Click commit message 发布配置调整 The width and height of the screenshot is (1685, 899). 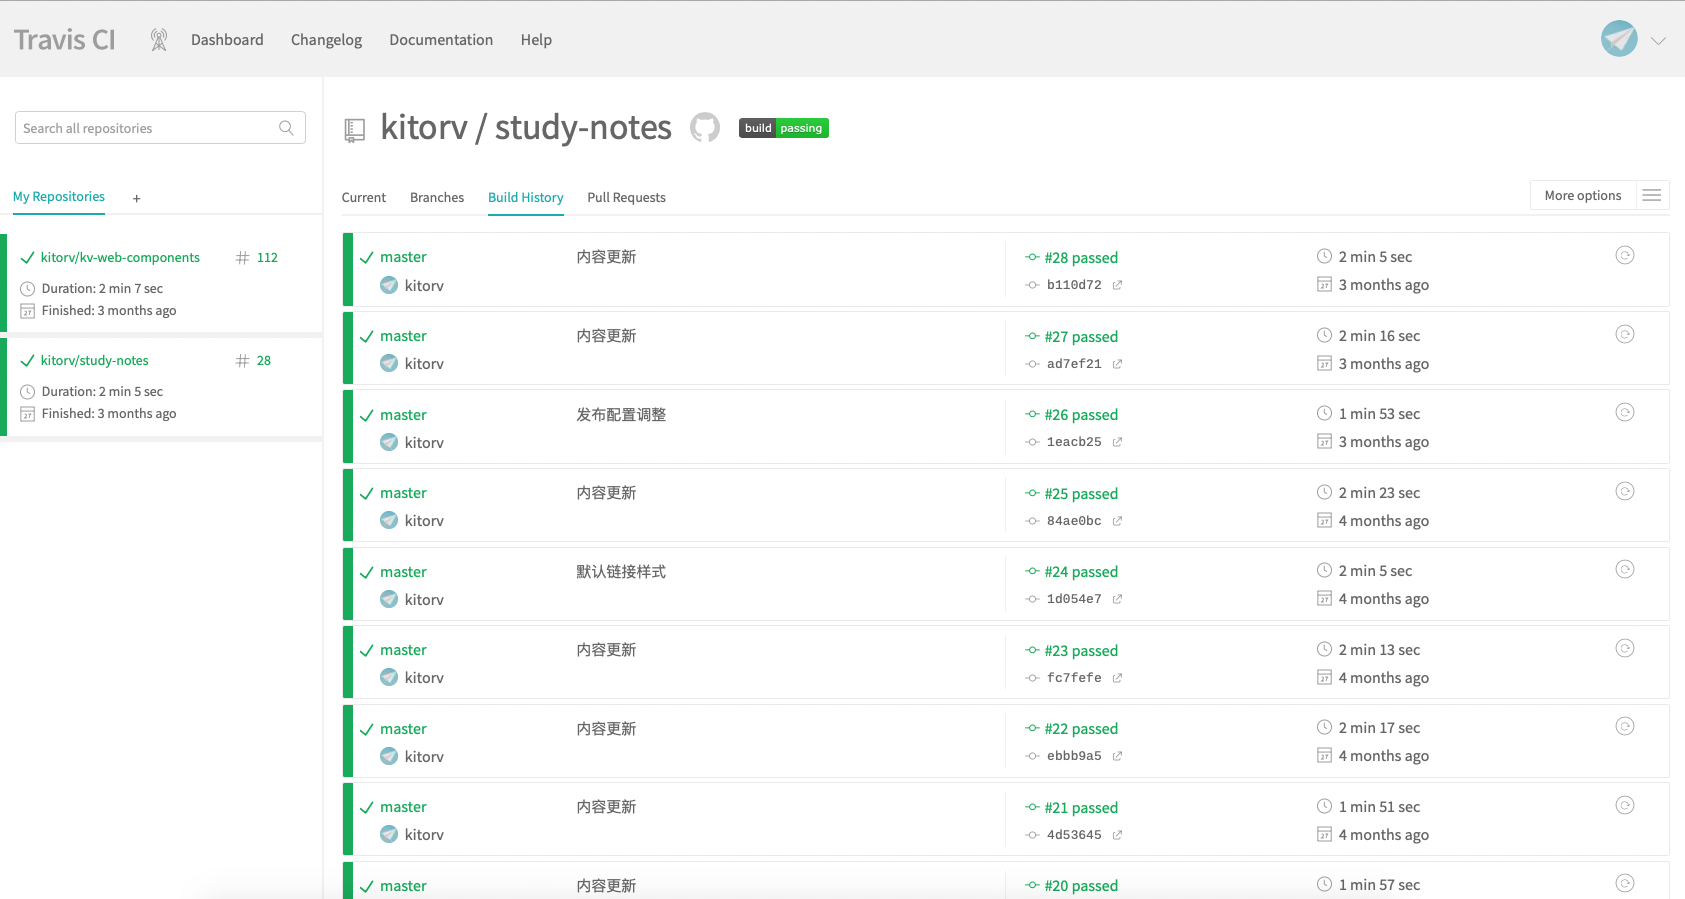[x=621, y=414]
